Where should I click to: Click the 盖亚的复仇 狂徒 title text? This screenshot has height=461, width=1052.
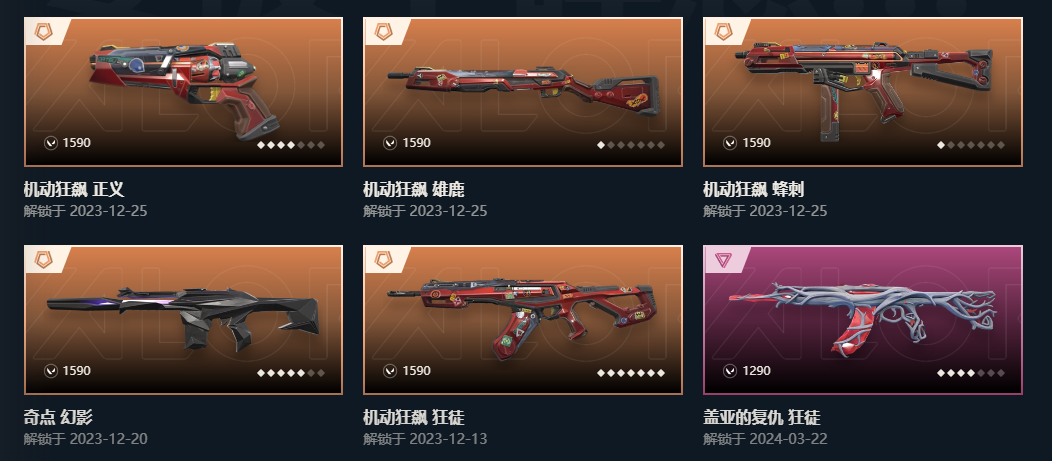[x=761, y=418]
